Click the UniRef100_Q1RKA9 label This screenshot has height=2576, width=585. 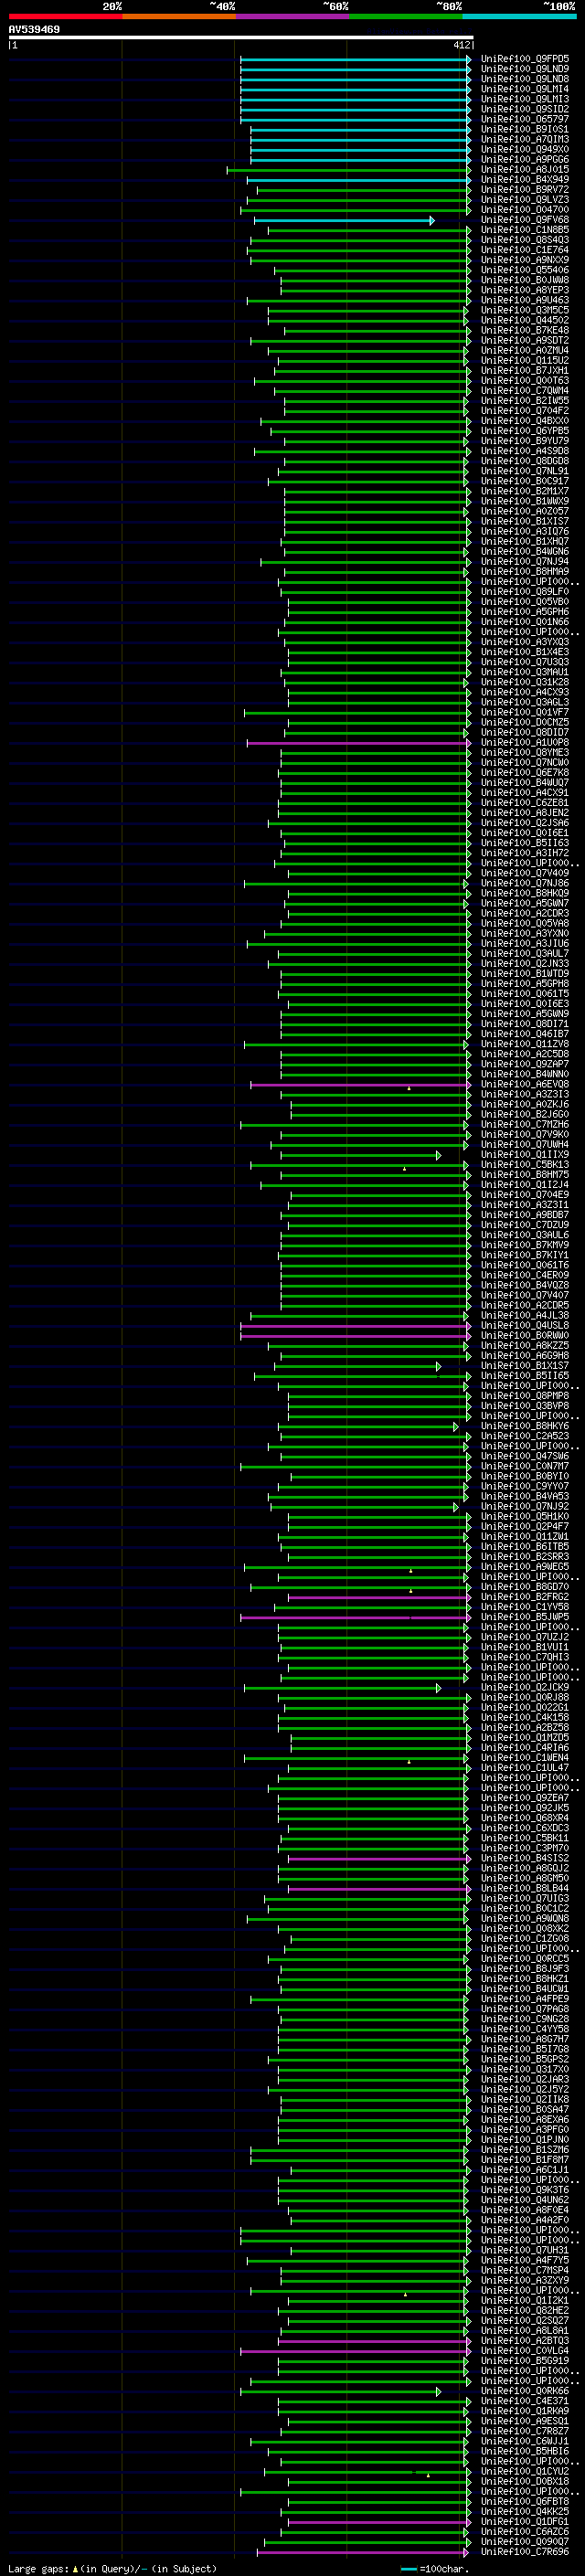pyautogui.click(x=525, y=2411)
